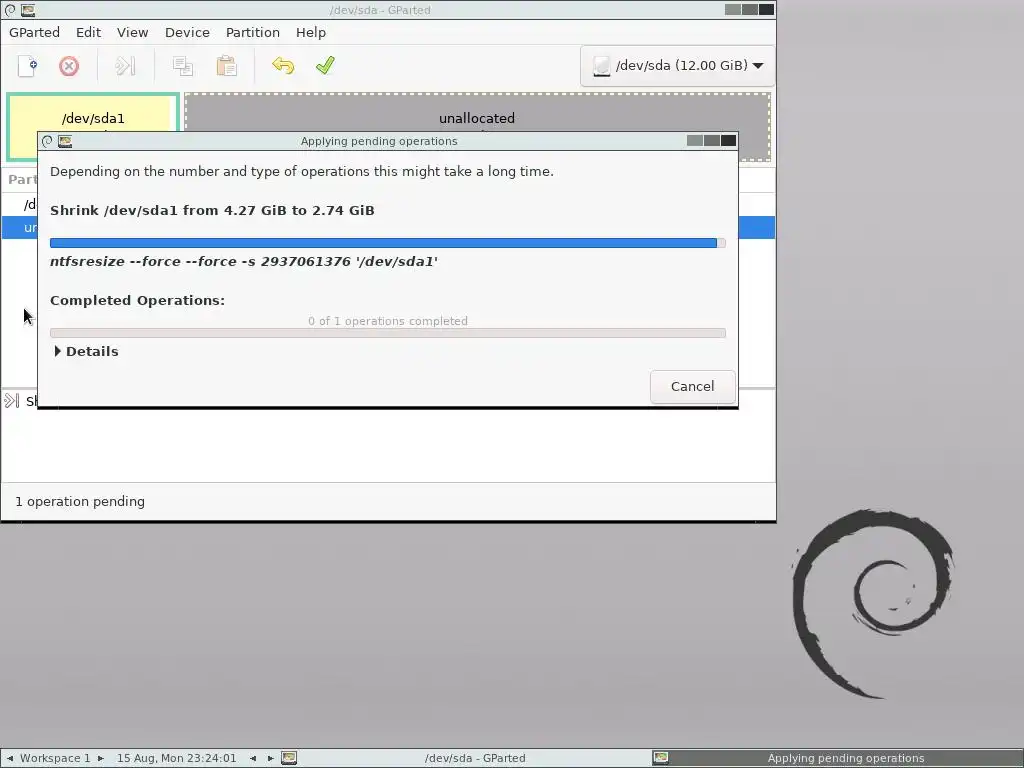Click the Undo last operation arrow

click(283, 66)
